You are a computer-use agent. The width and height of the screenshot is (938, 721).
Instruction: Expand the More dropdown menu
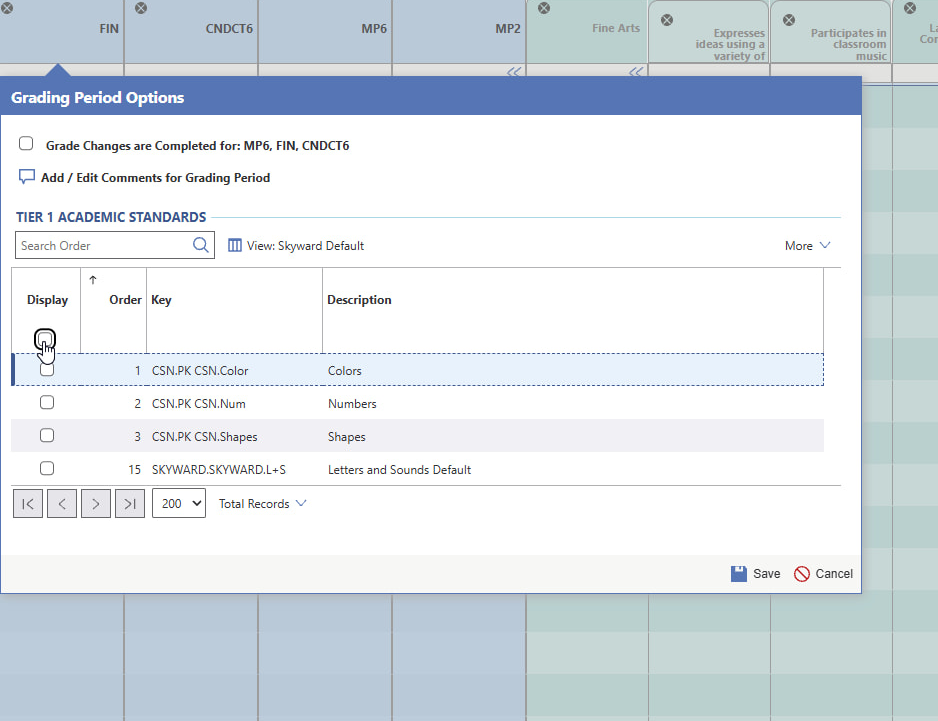808,245
